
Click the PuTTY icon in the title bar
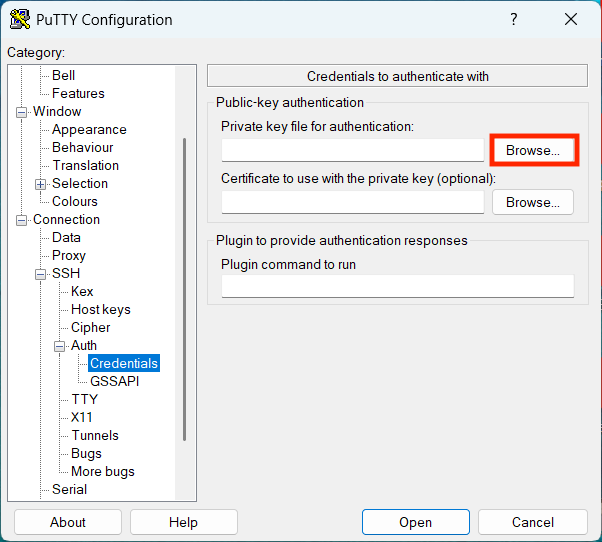(x=20, y=19)
